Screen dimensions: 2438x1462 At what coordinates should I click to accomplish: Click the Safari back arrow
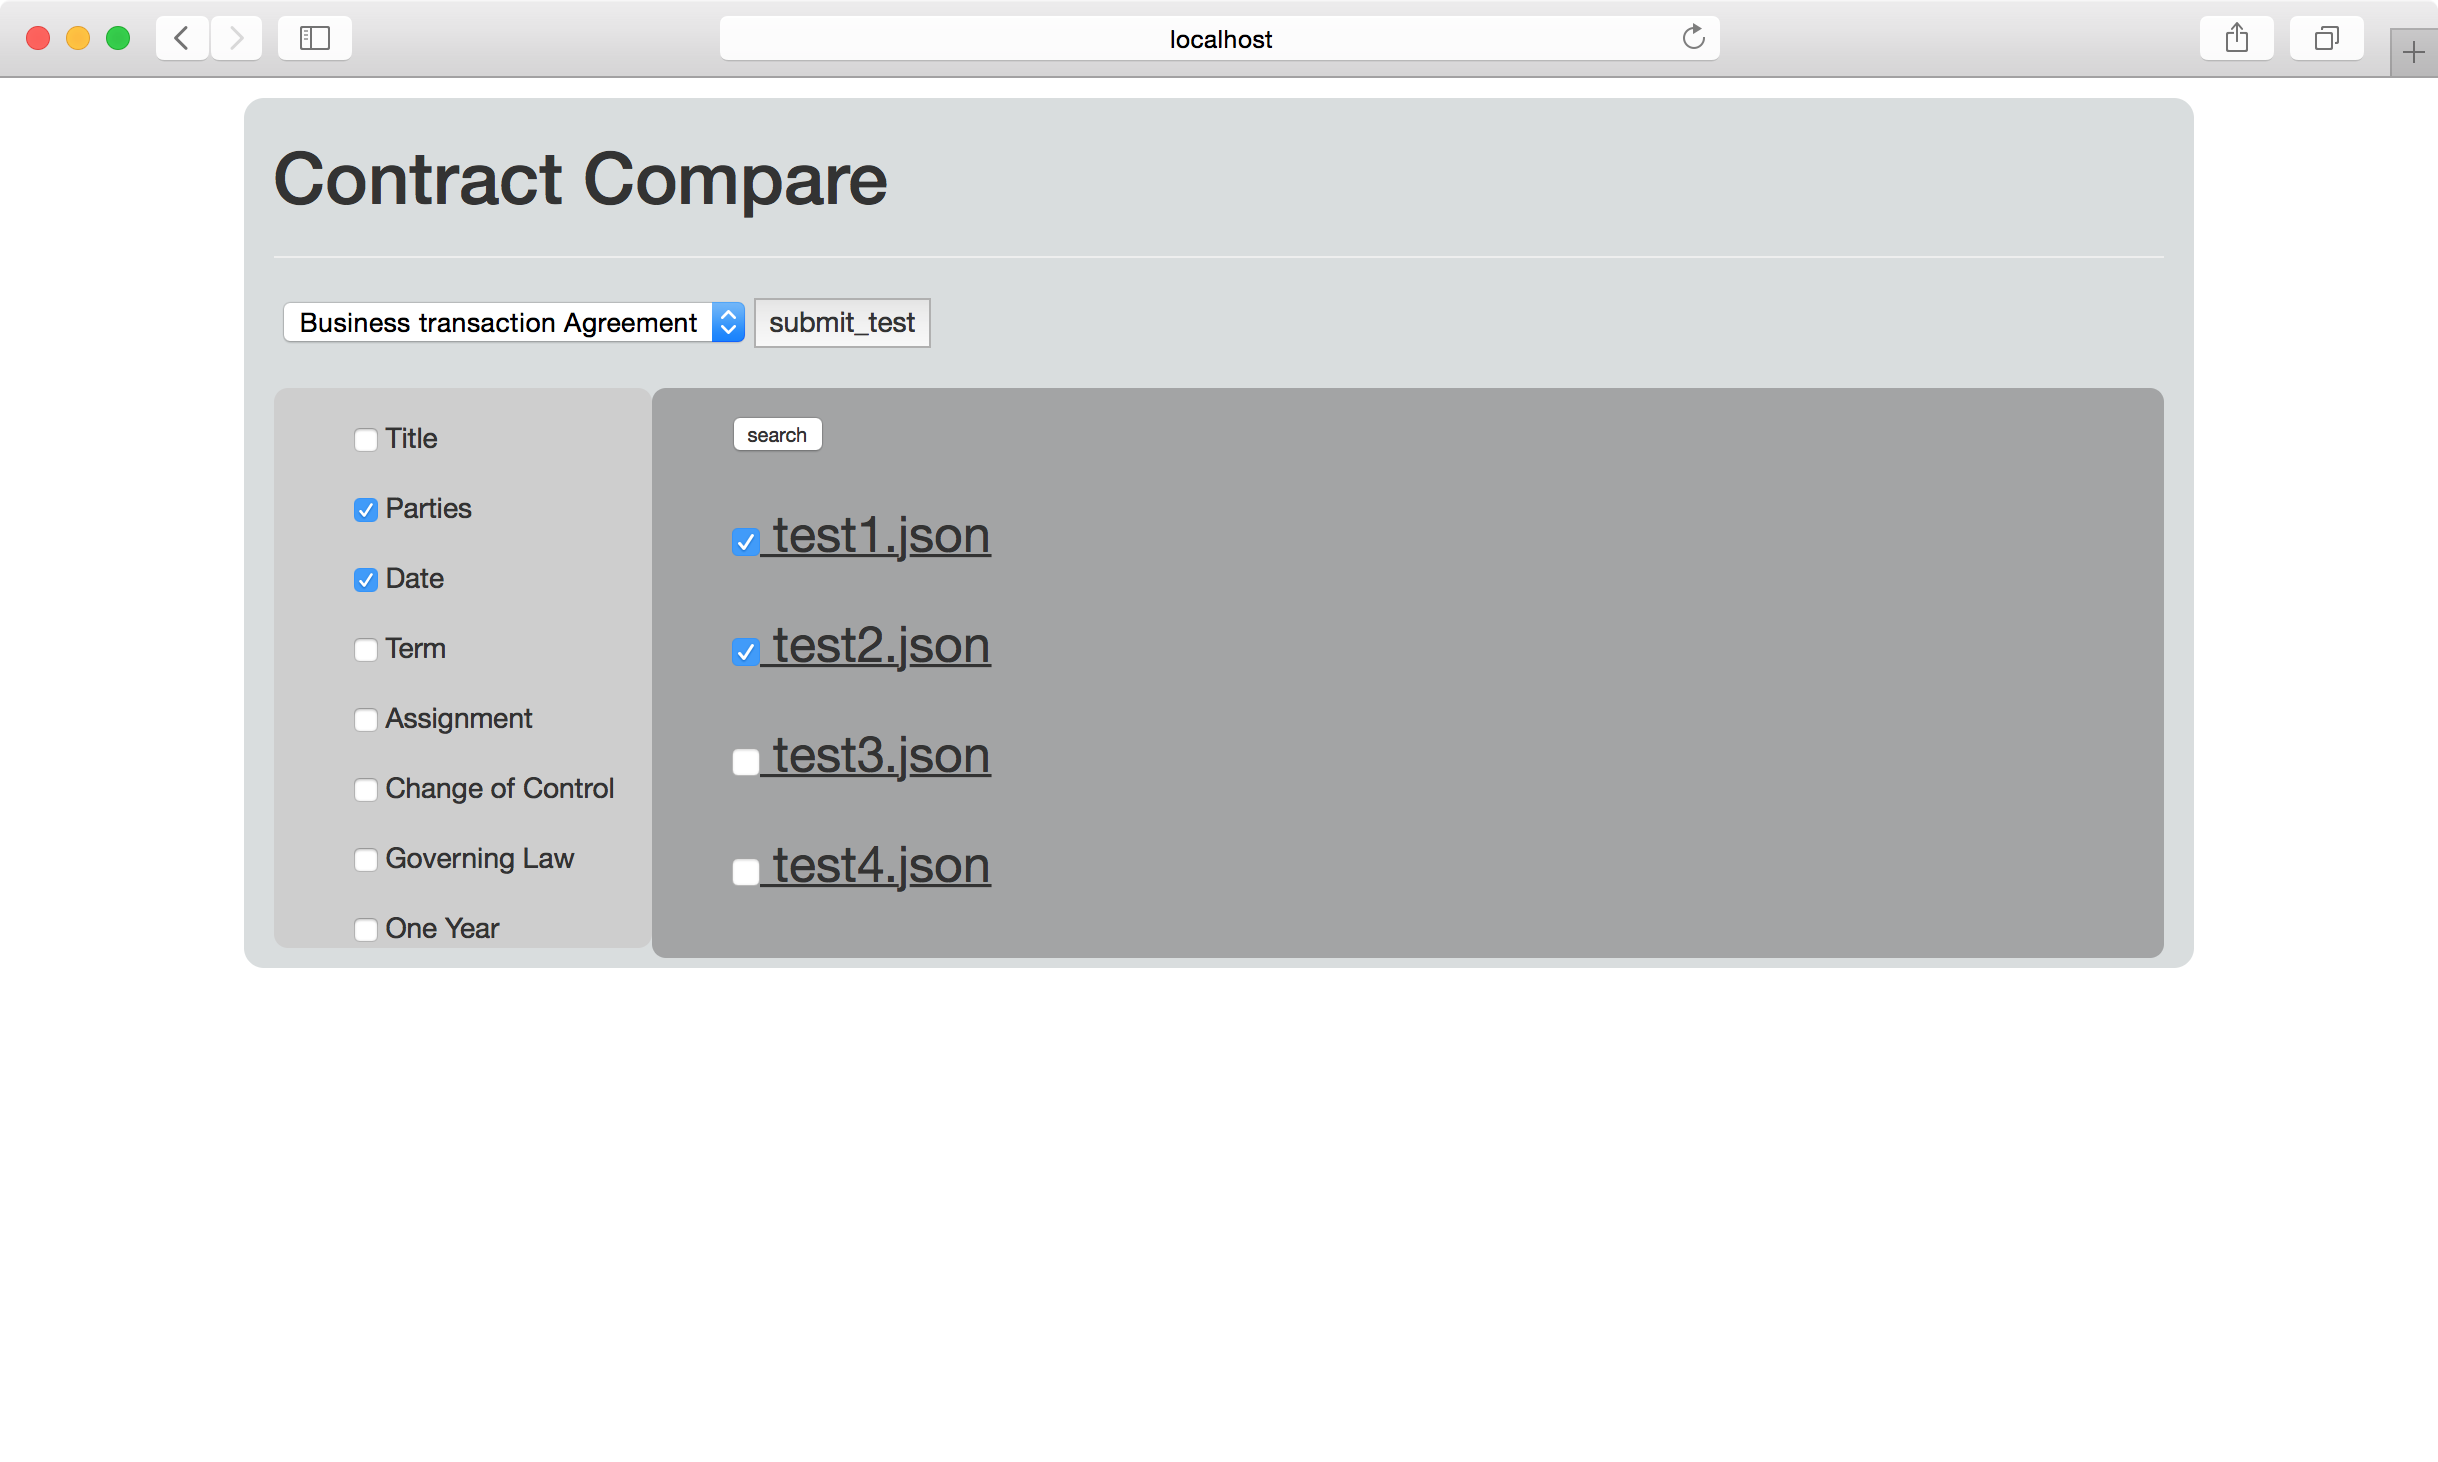click(x=182, y=39)
